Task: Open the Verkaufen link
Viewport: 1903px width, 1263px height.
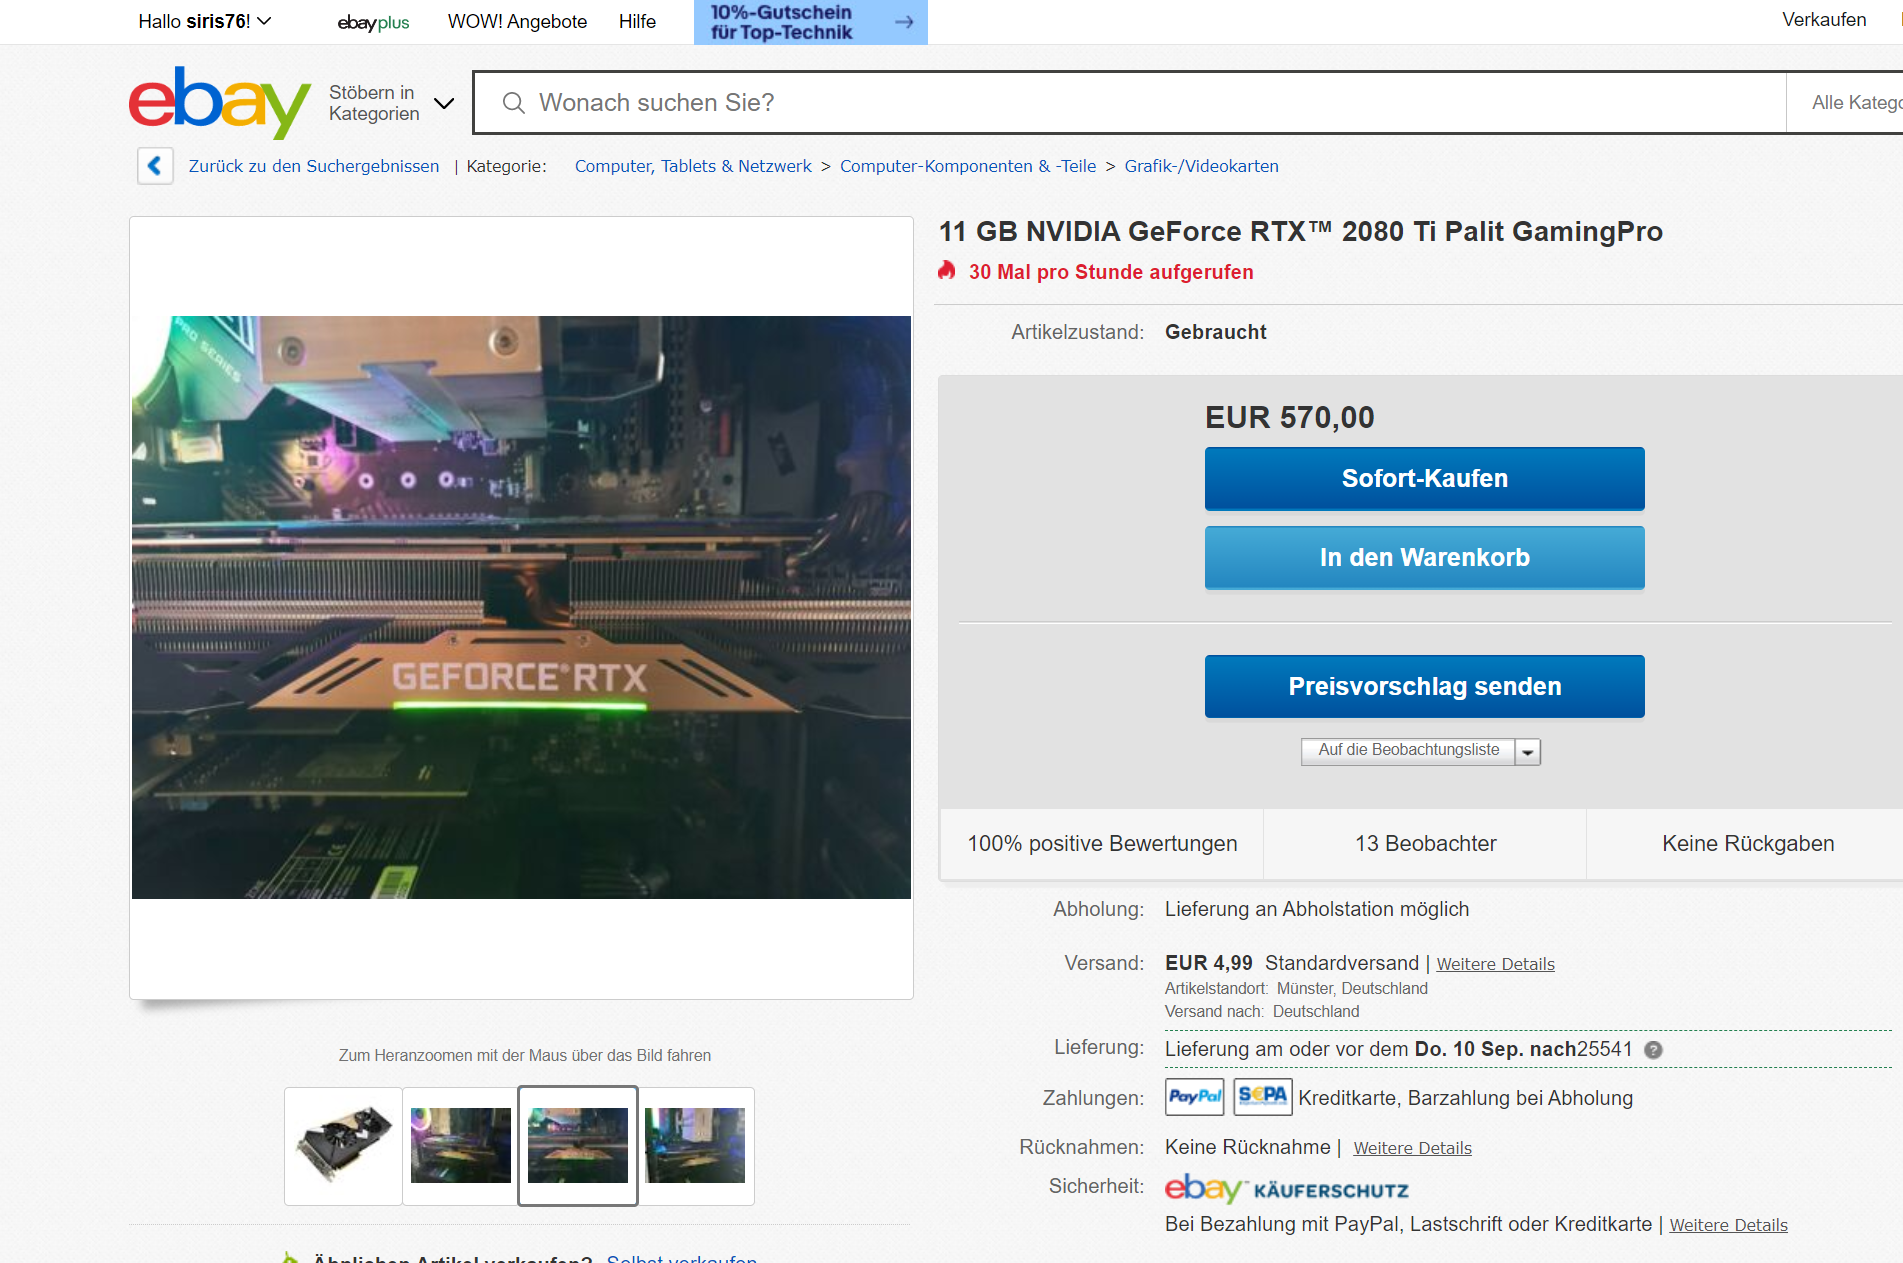Action: (1824, 20)
